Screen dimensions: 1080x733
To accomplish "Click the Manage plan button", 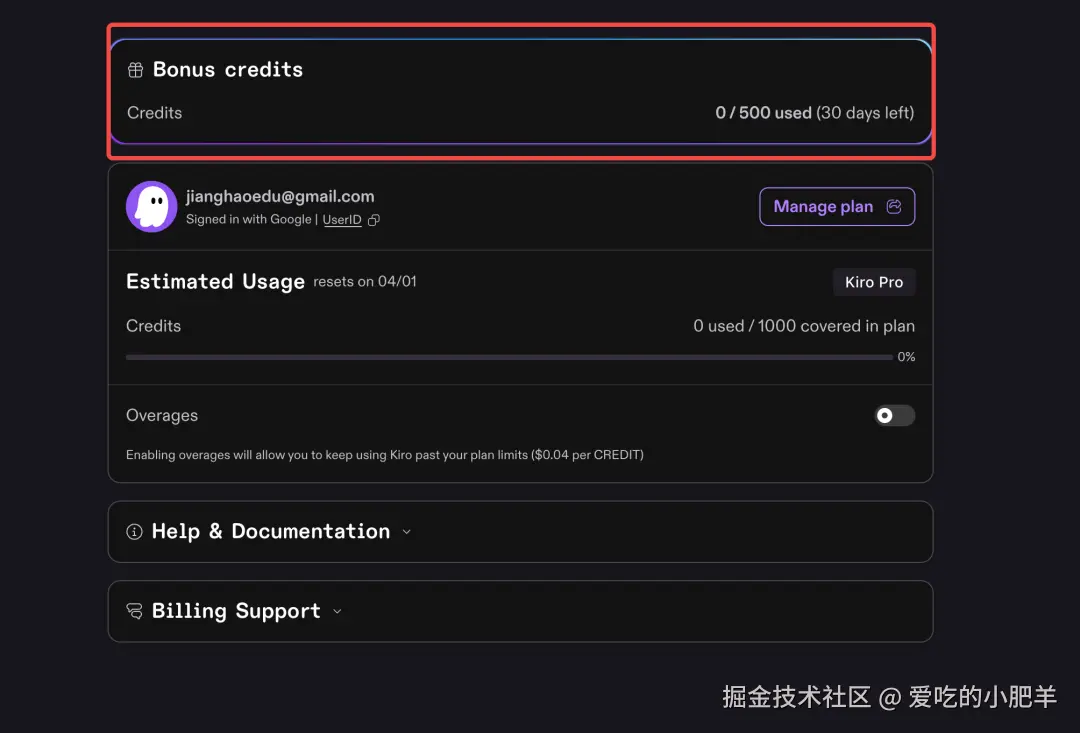I will point(837,207).
